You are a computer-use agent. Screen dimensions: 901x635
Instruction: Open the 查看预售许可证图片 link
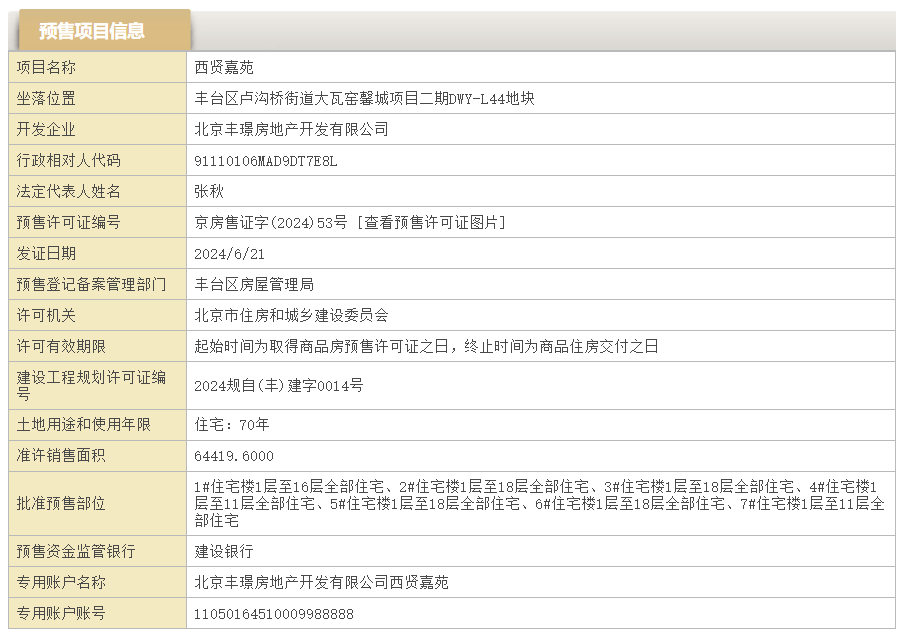coord(432,222)
